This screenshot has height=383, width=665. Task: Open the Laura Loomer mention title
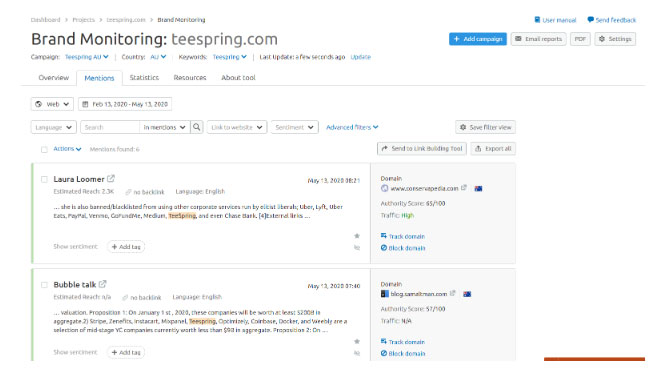coord(79,179)
